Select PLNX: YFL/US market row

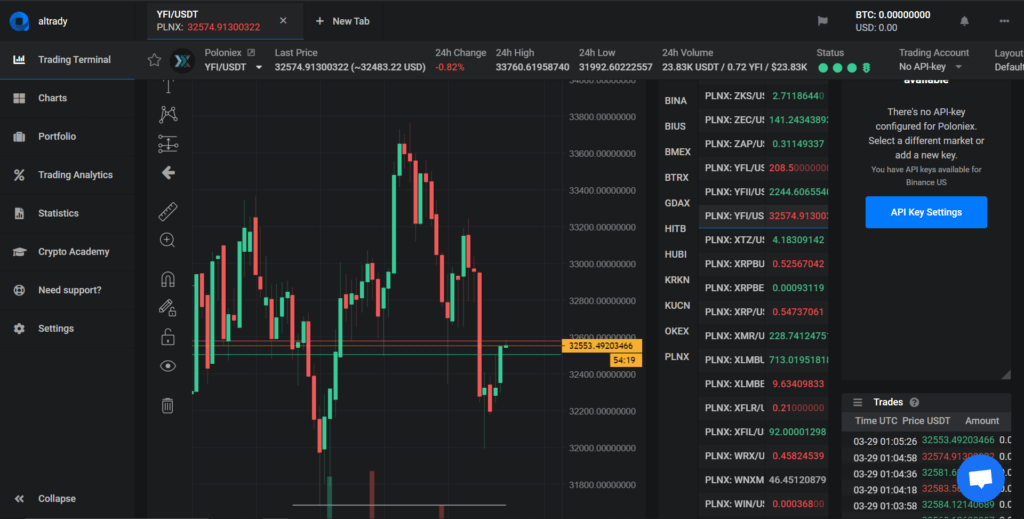(x=763, y=168)
